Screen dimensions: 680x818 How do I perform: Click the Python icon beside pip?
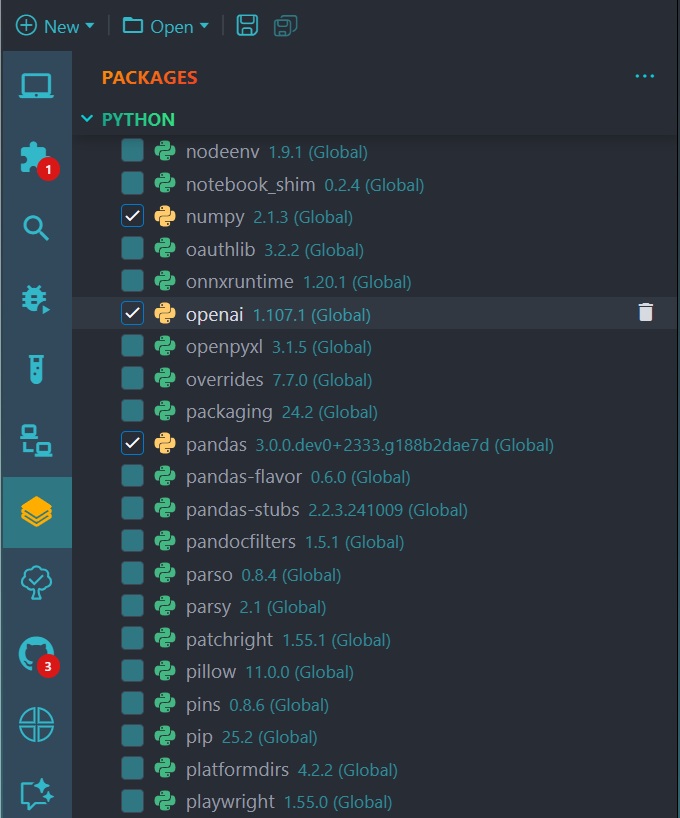(165, 736)
